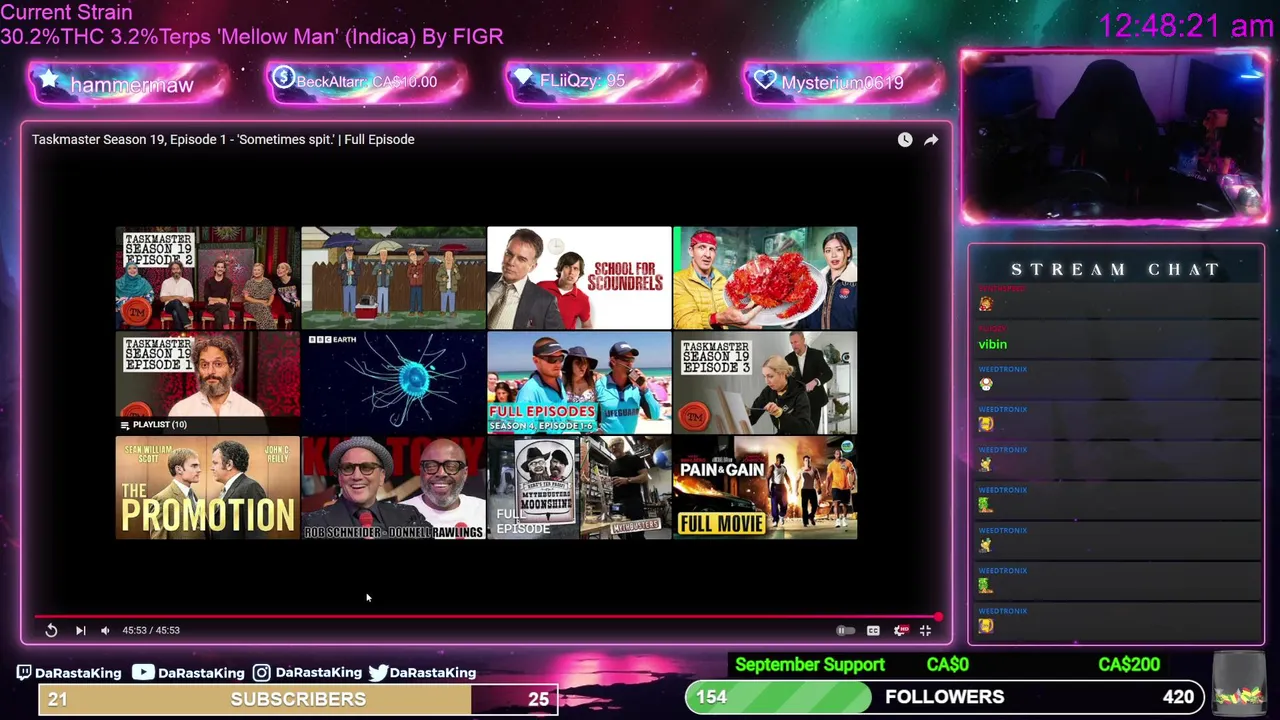Image resolution: width=1280 pixels, height=720 pixels.
Task: Click the Instagram icon beside DaRastaKing
Action: pyautogui.click(x=261, y=673)
